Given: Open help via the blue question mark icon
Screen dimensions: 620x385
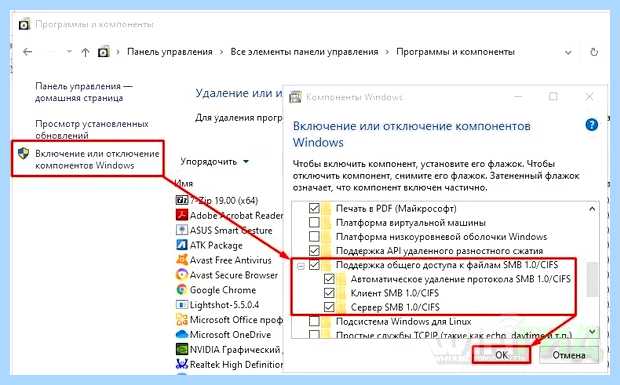Looking at the screenshot, I should 592,125.
